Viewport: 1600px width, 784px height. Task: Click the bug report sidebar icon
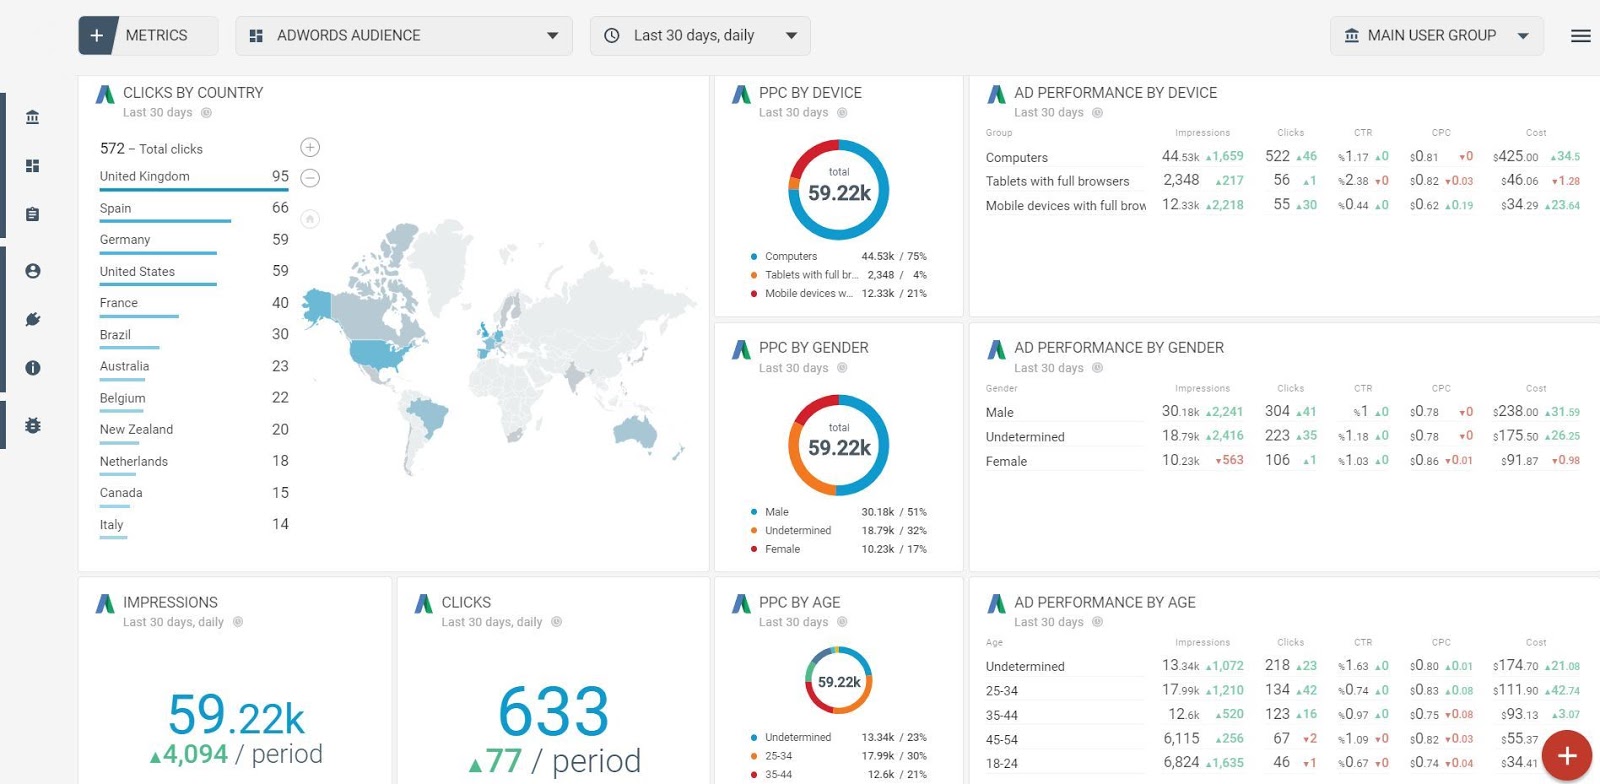33,425
